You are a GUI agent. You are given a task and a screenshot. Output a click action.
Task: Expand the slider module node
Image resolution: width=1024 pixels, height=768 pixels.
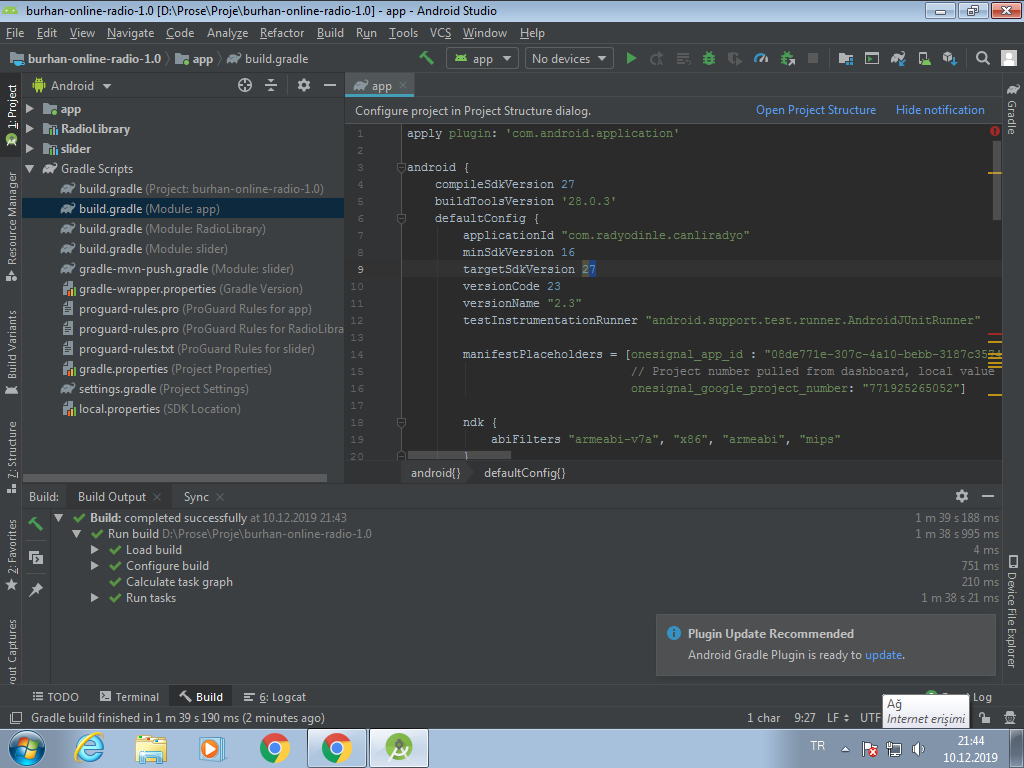(29, 149)
